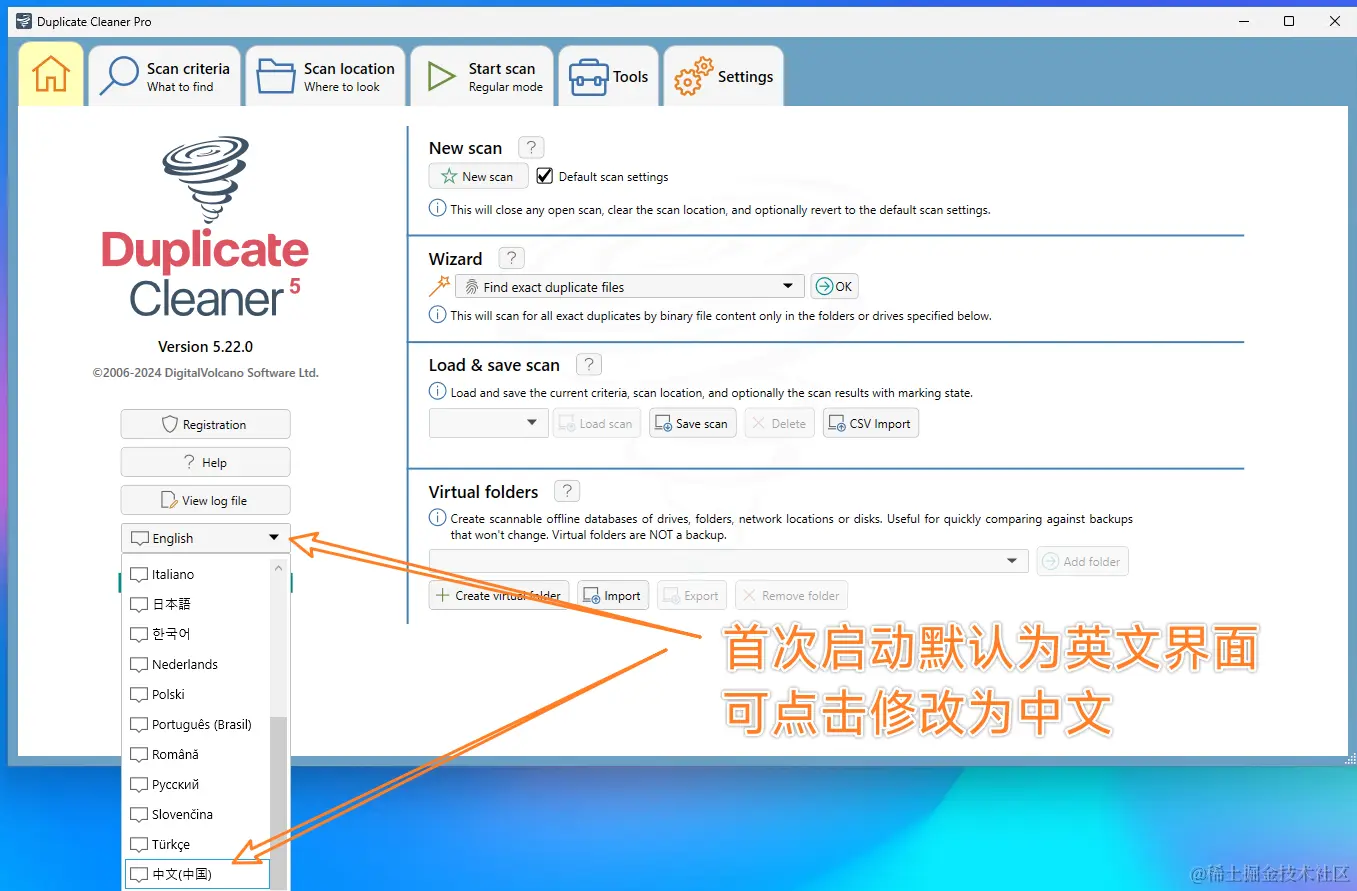Viewport: 1357px width, 891px height.
Task: Choose Русский language option
Action: [197, 784]
